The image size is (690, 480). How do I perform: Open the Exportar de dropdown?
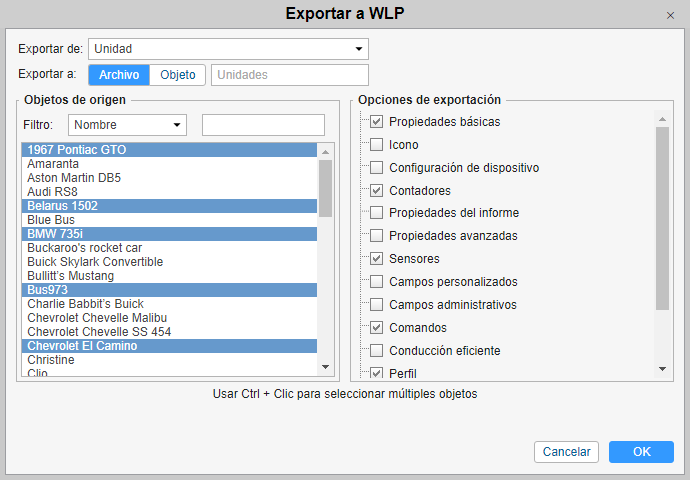[228, 49]
